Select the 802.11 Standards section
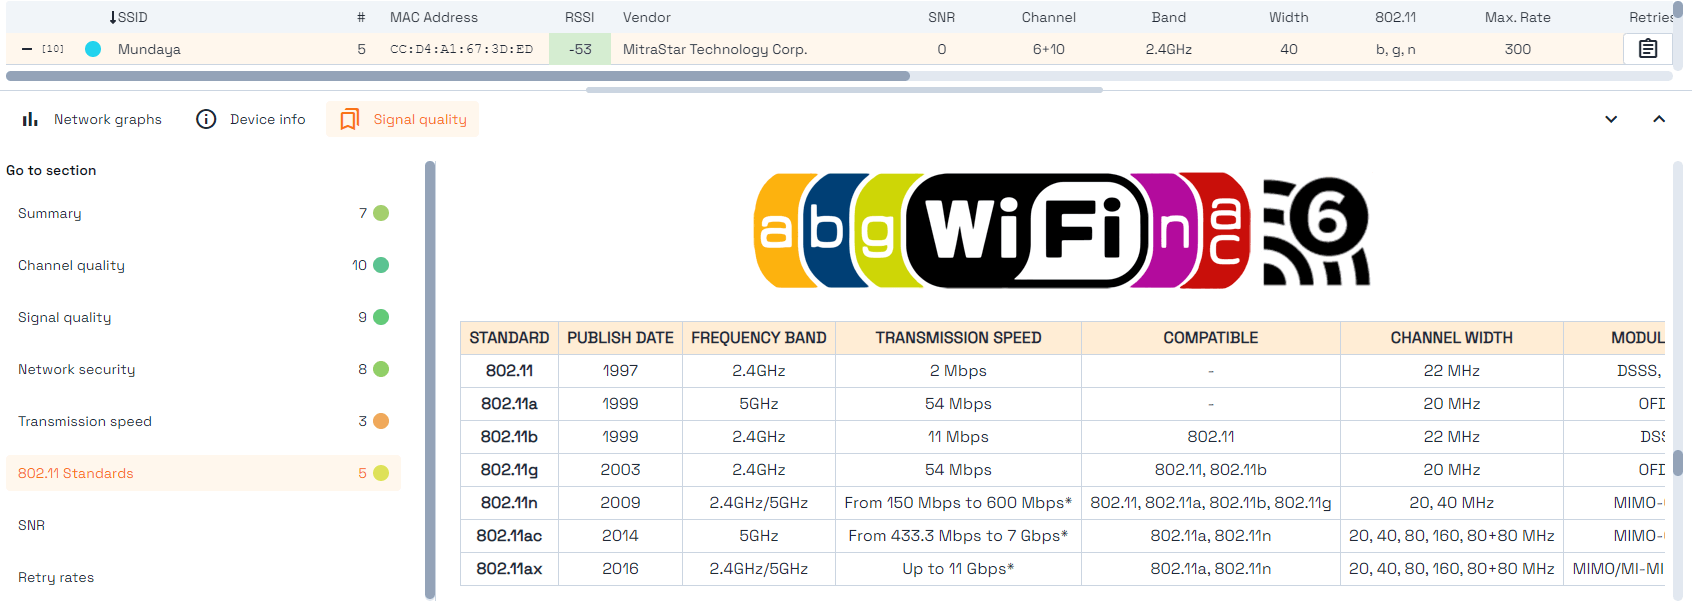The height and width of the screenshot is (611, 1692). click(203, 473)
